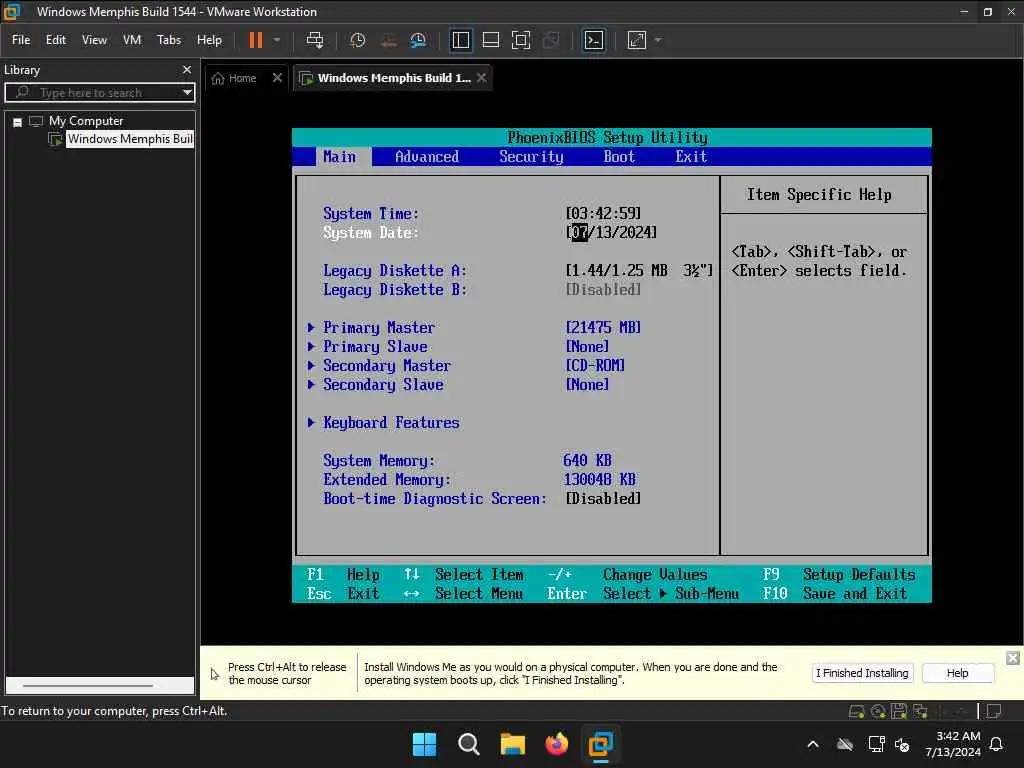Open notification bell

point(997,744)
